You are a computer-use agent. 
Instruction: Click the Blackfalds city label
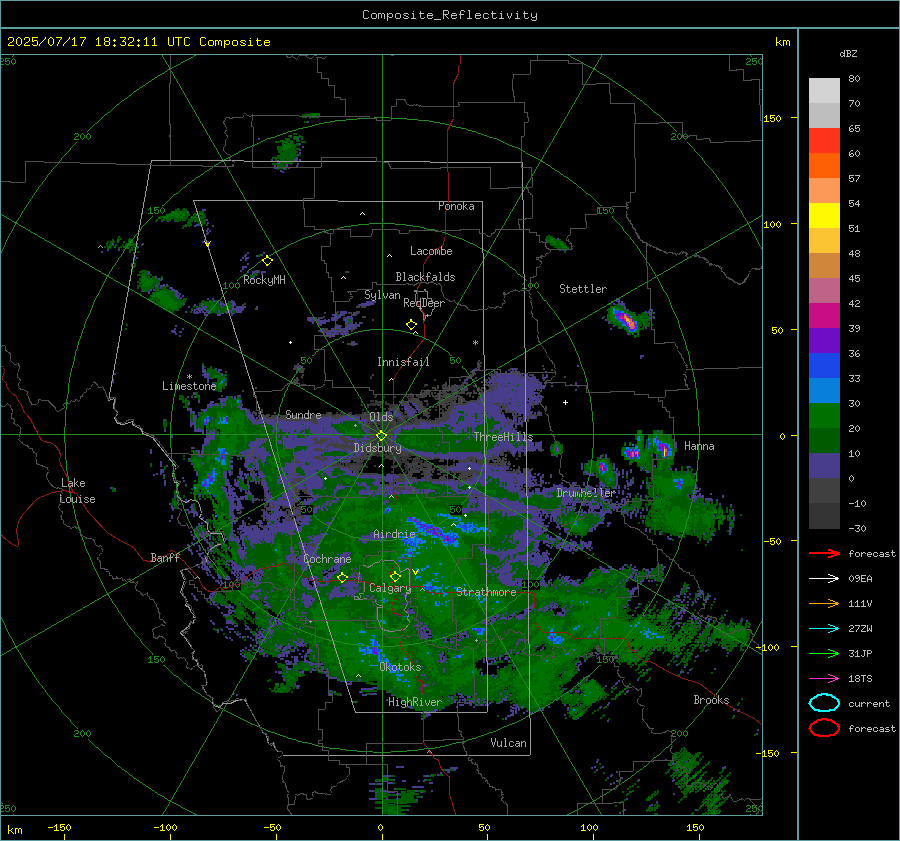tap(425, 277)
